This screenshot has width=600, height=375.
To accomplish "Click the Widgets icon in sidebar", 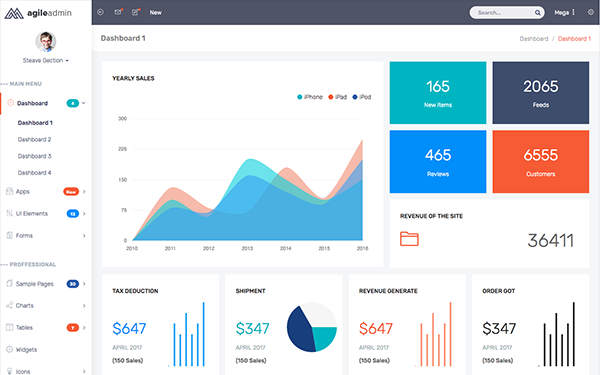I will tap(10, 349).
